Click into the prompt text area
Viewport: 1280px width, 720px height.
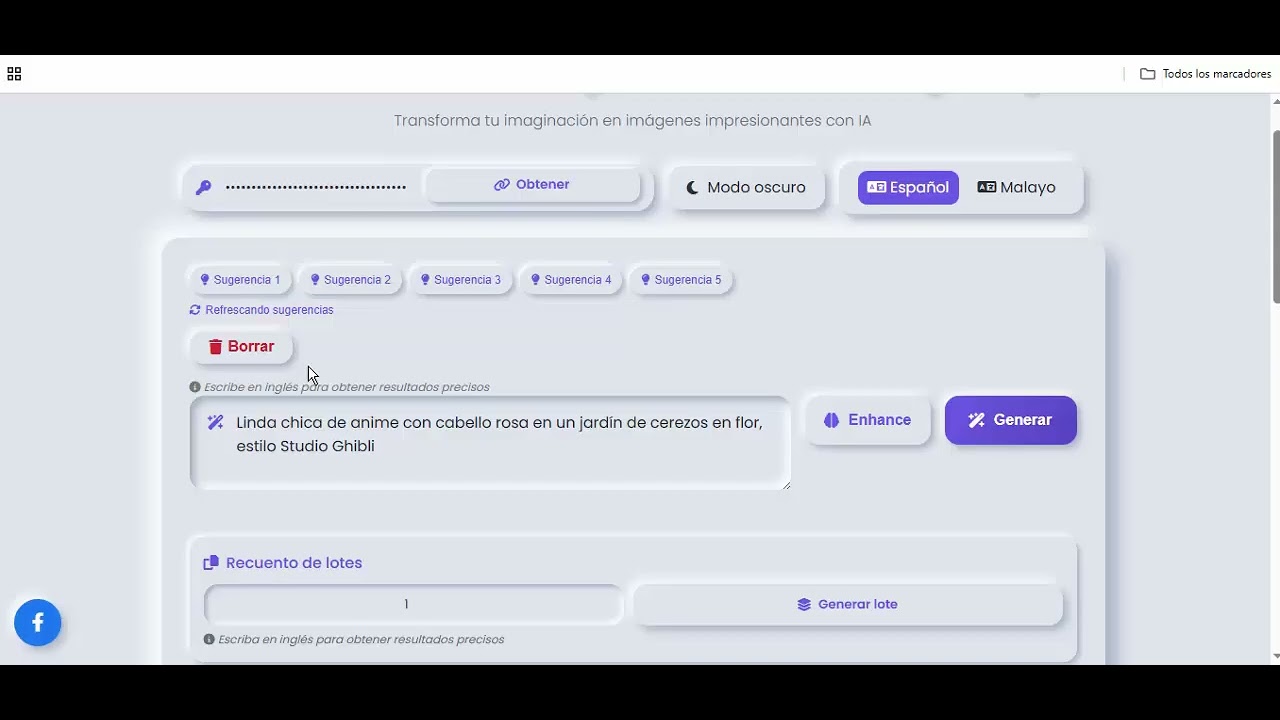(x=490, y=443)
